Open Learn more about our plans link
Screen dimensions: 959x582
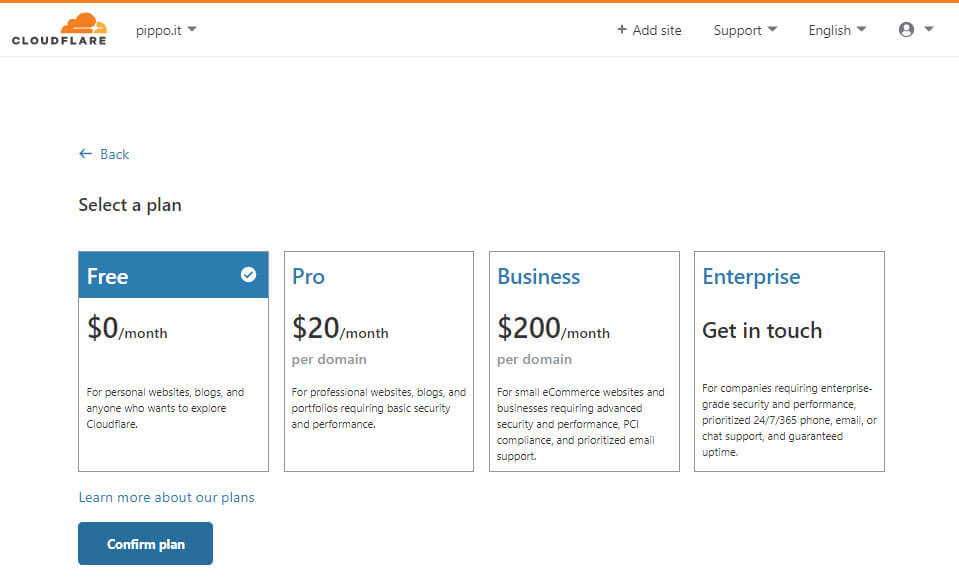click(166, 497)
